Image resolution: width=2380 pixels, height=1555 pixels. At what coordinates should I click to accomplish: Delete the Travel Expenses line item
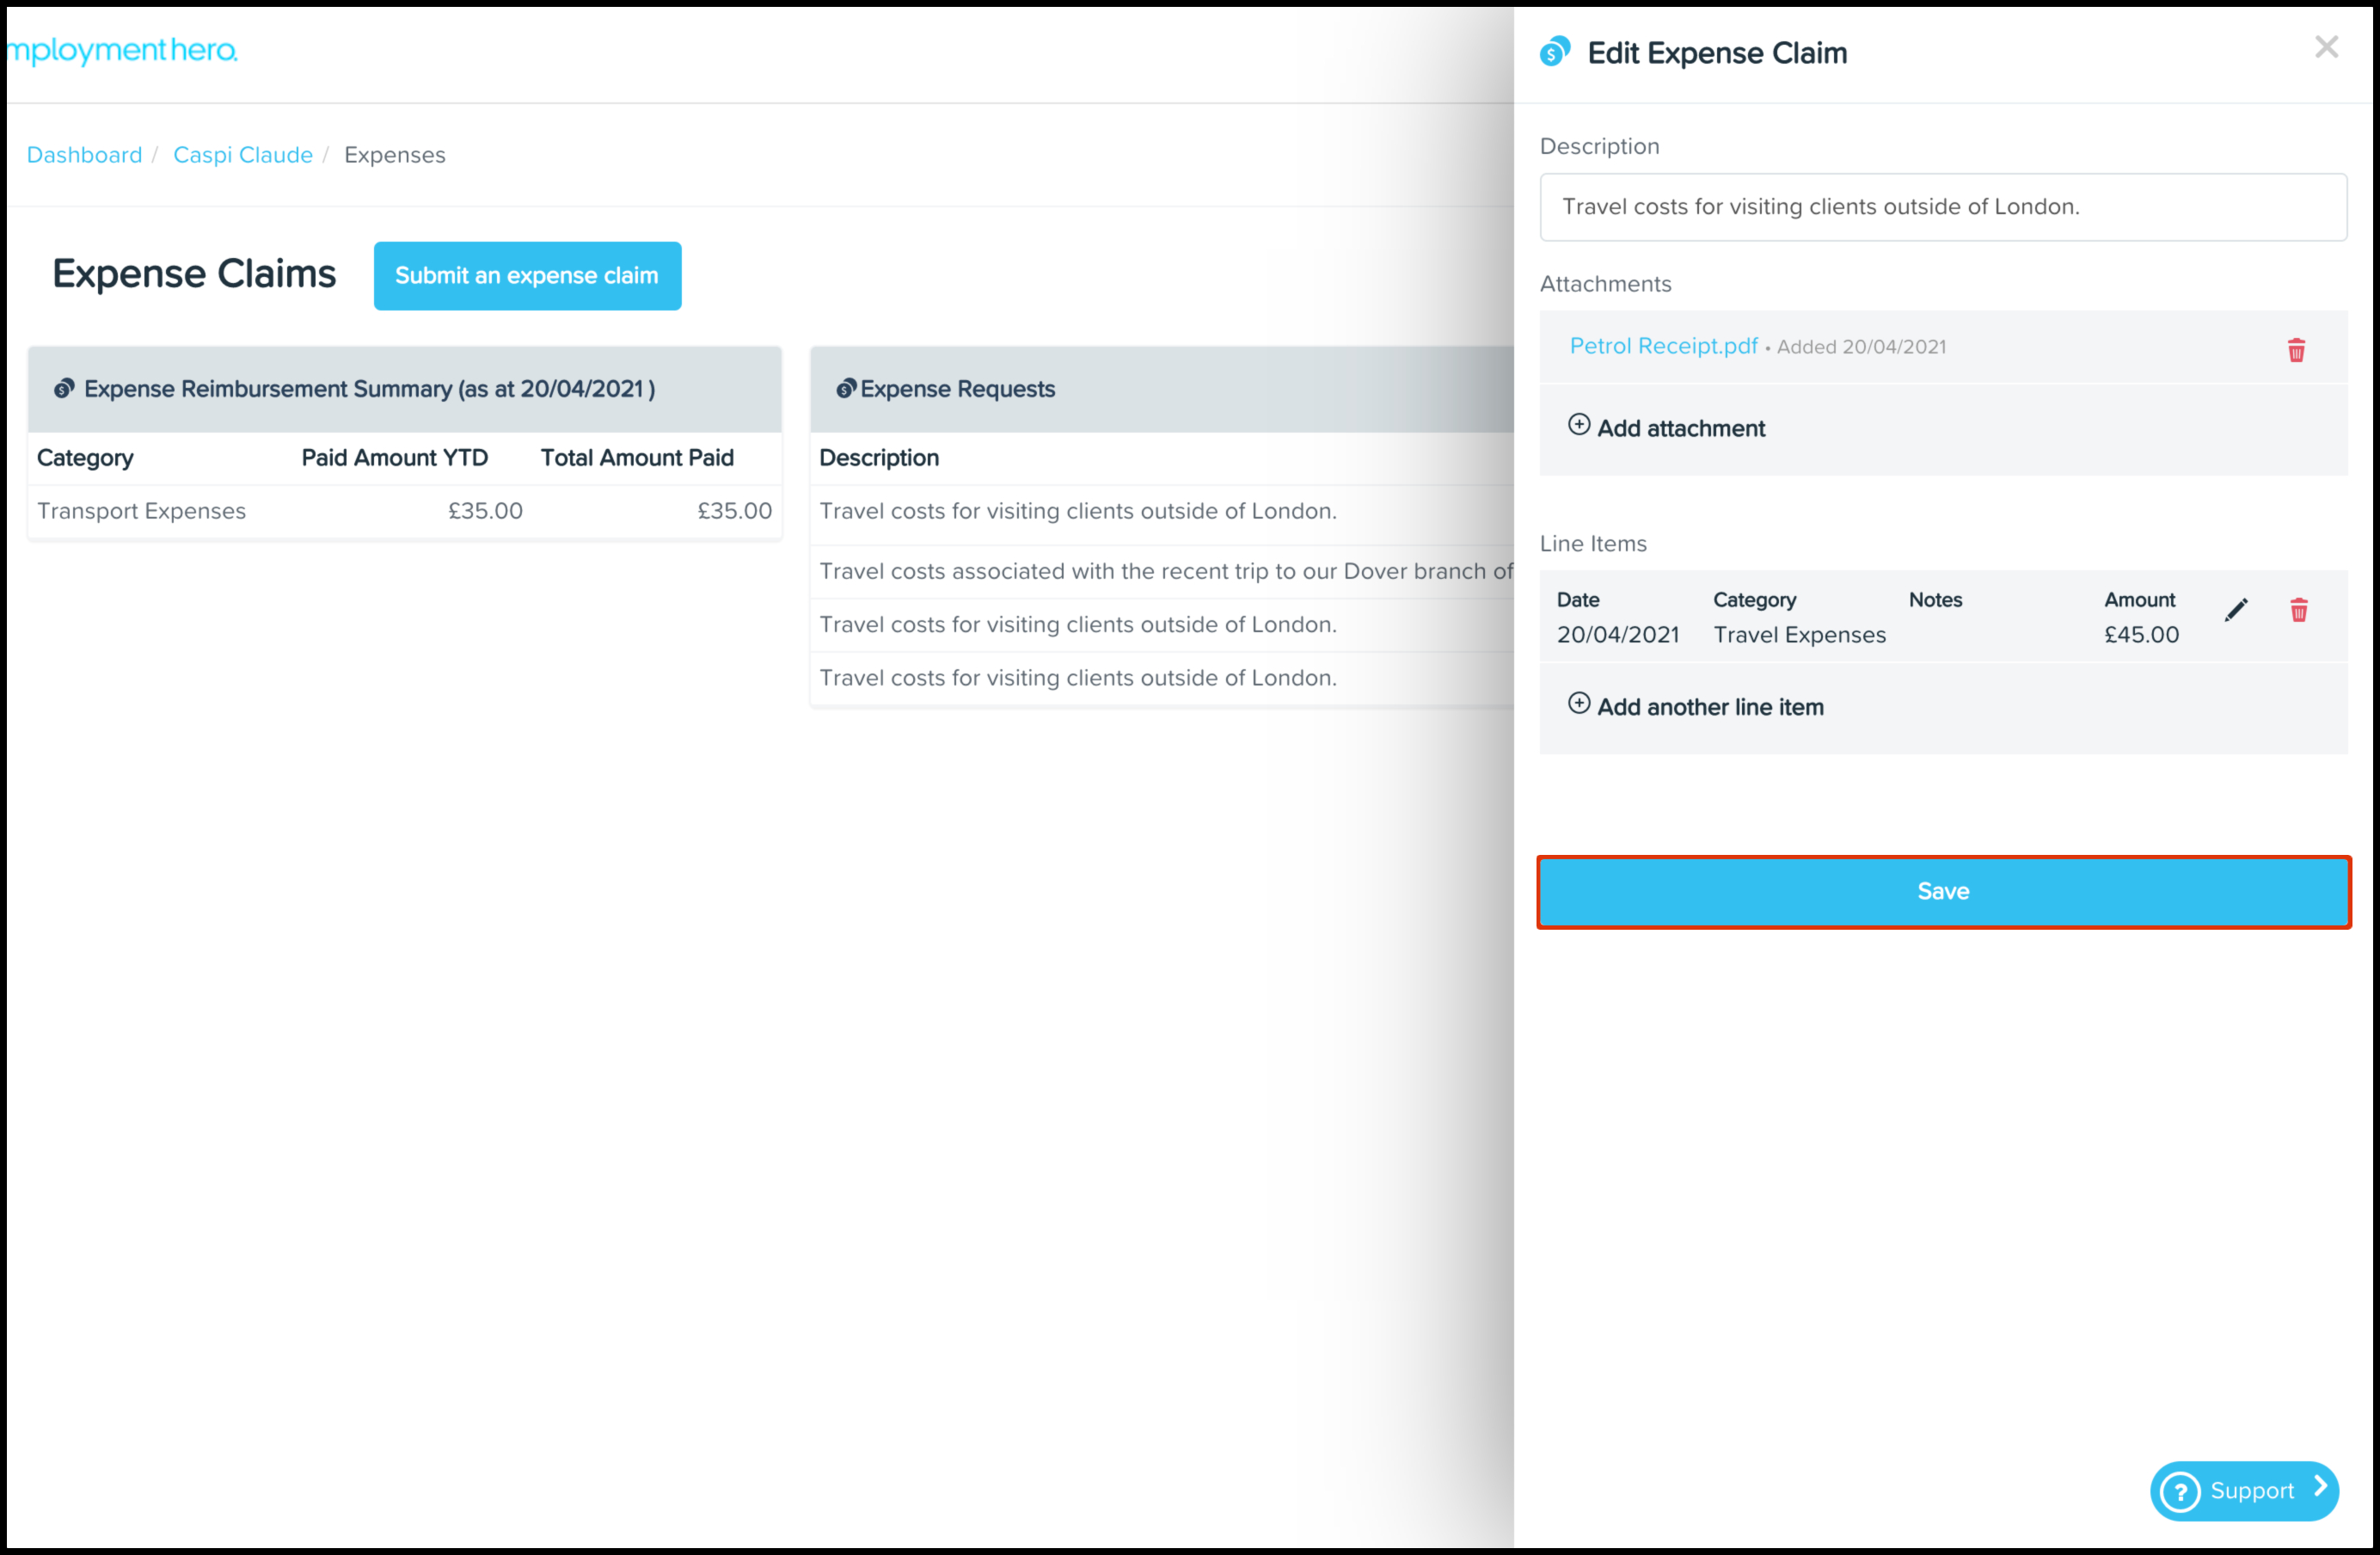point(2298,610)
